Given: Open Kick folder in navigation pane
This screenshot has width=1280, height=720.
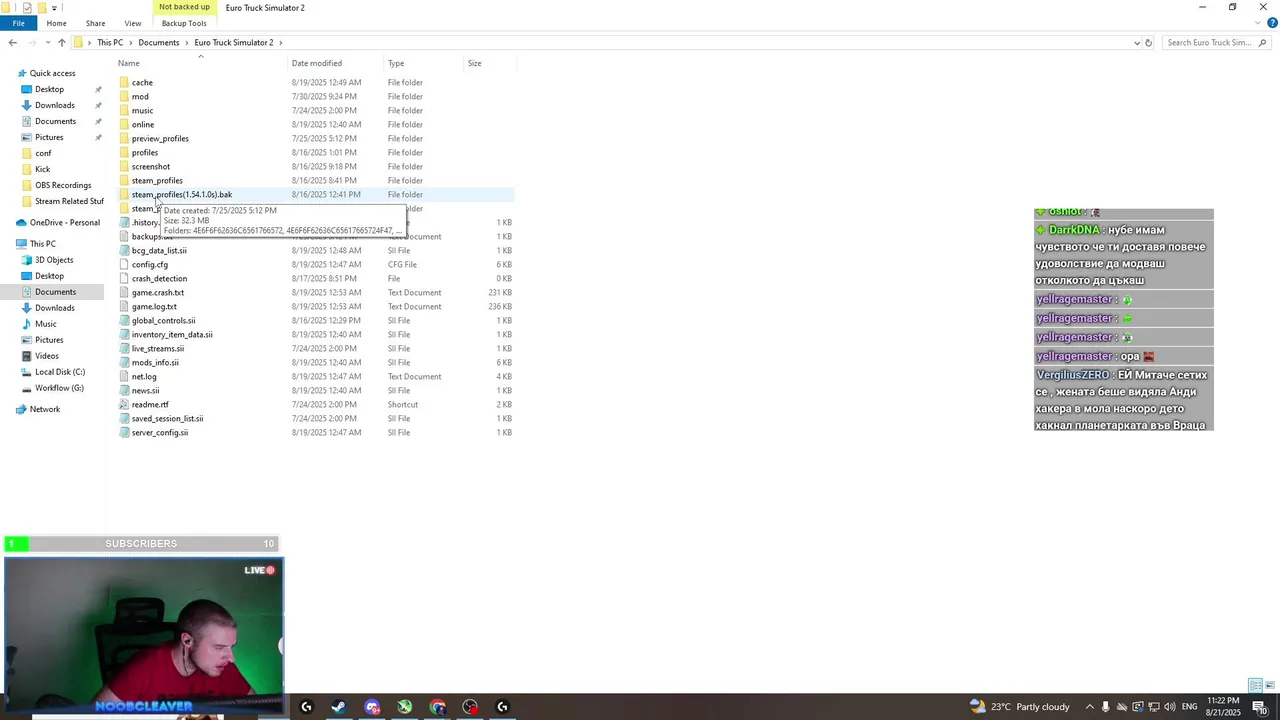Looking at the screenshot, I should (42, 169).
